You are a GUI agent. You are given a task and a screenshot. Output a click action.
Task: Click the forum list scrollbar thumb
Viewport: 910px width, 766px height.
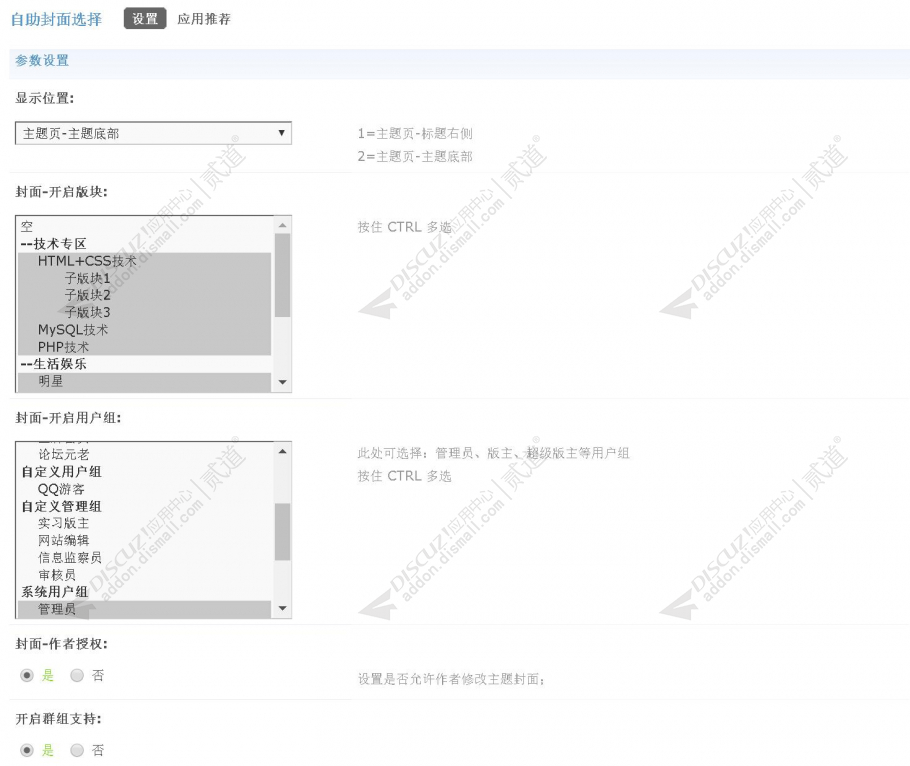[282, 275]
